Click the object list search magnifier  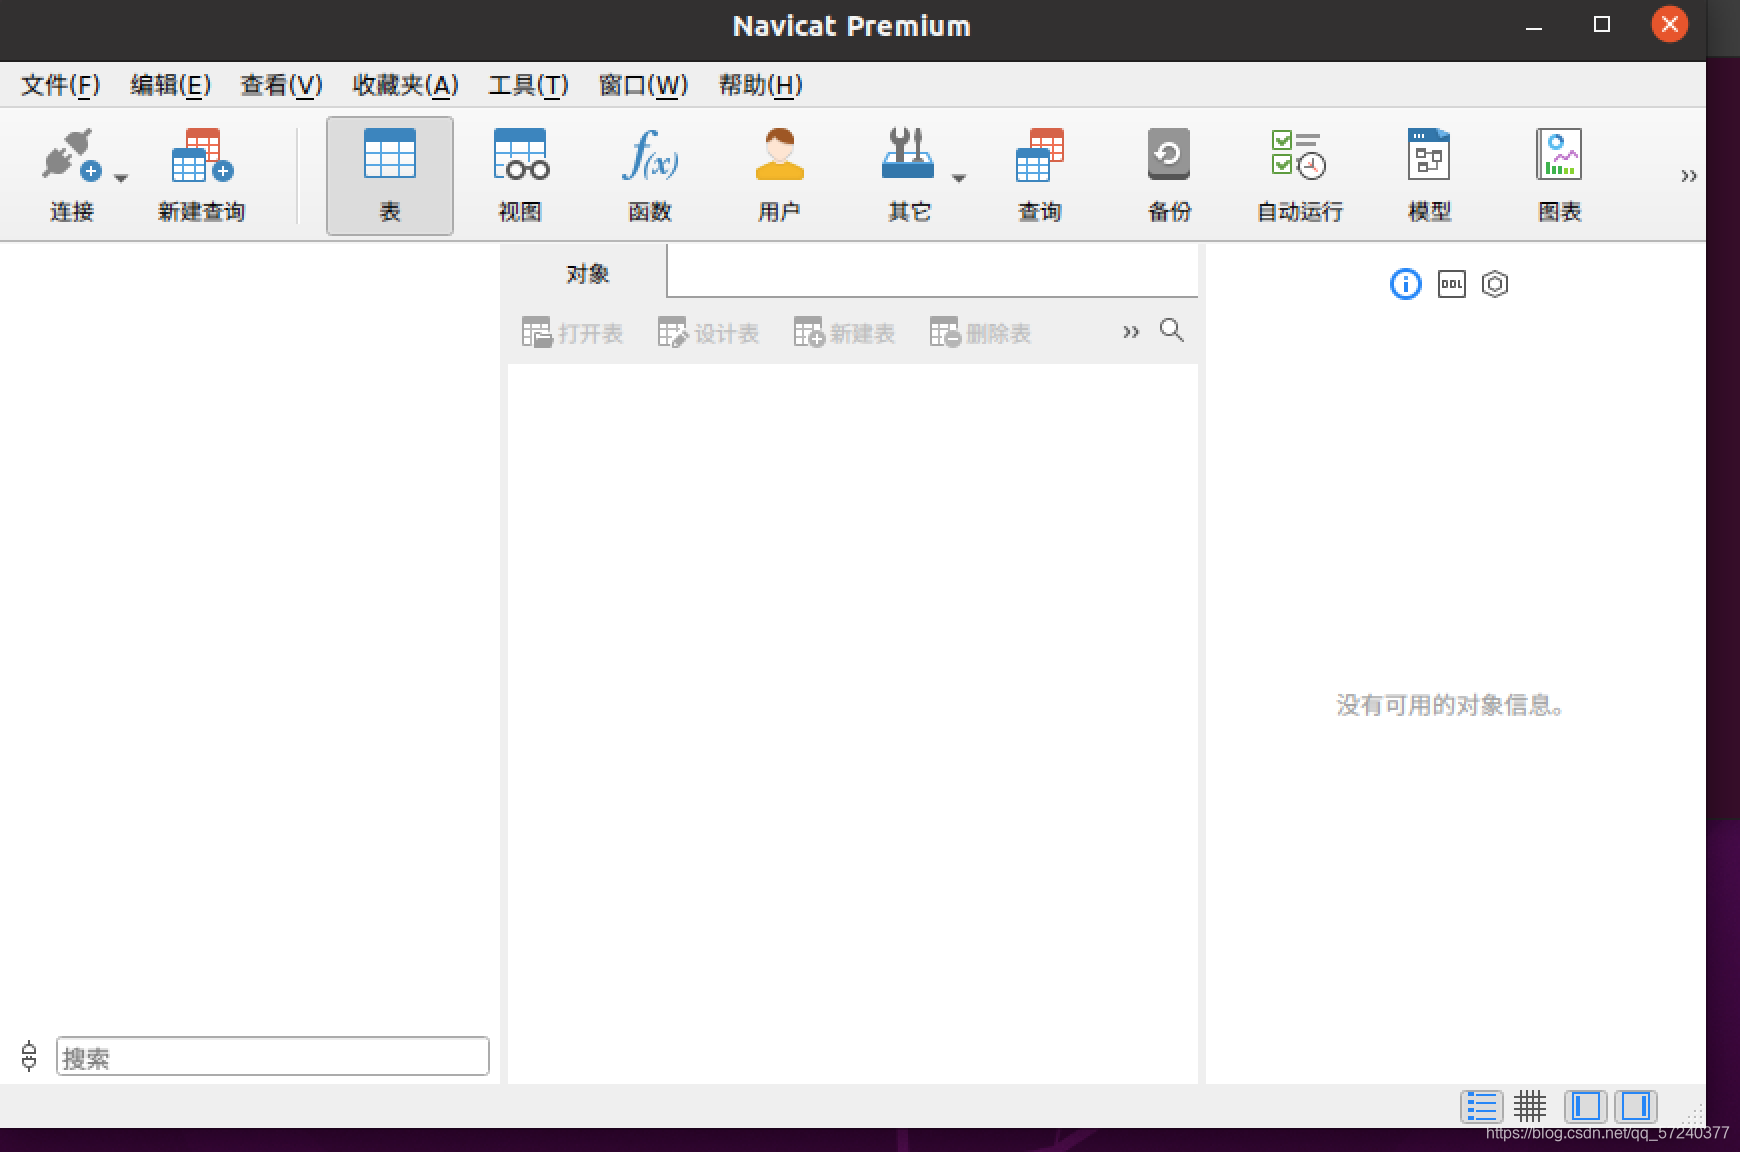point(1172,331)
